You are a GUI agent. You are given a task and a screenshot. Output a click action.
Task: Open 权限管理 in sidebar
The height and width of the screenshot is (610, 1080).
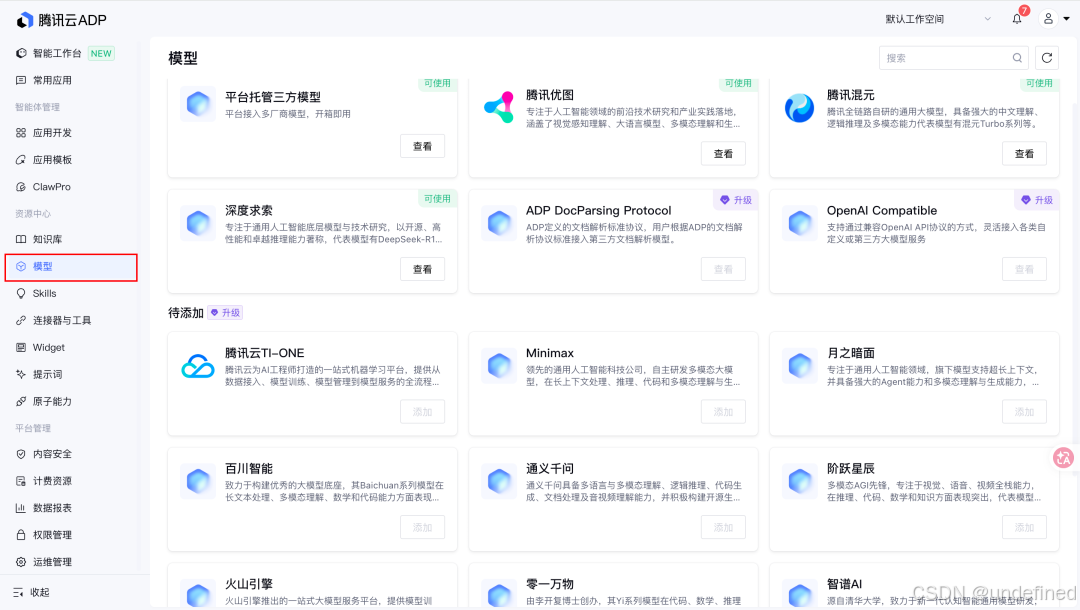click(x=71, y=534)
